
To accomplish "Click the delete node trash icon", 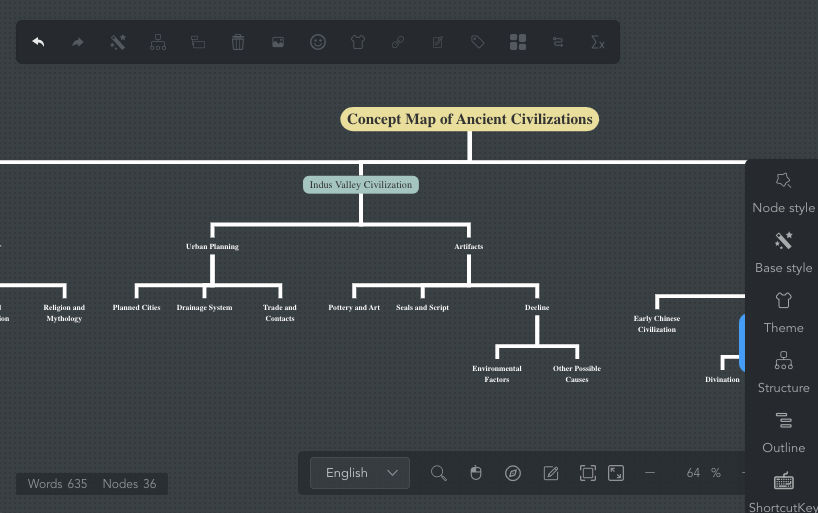I will point(238,42).
